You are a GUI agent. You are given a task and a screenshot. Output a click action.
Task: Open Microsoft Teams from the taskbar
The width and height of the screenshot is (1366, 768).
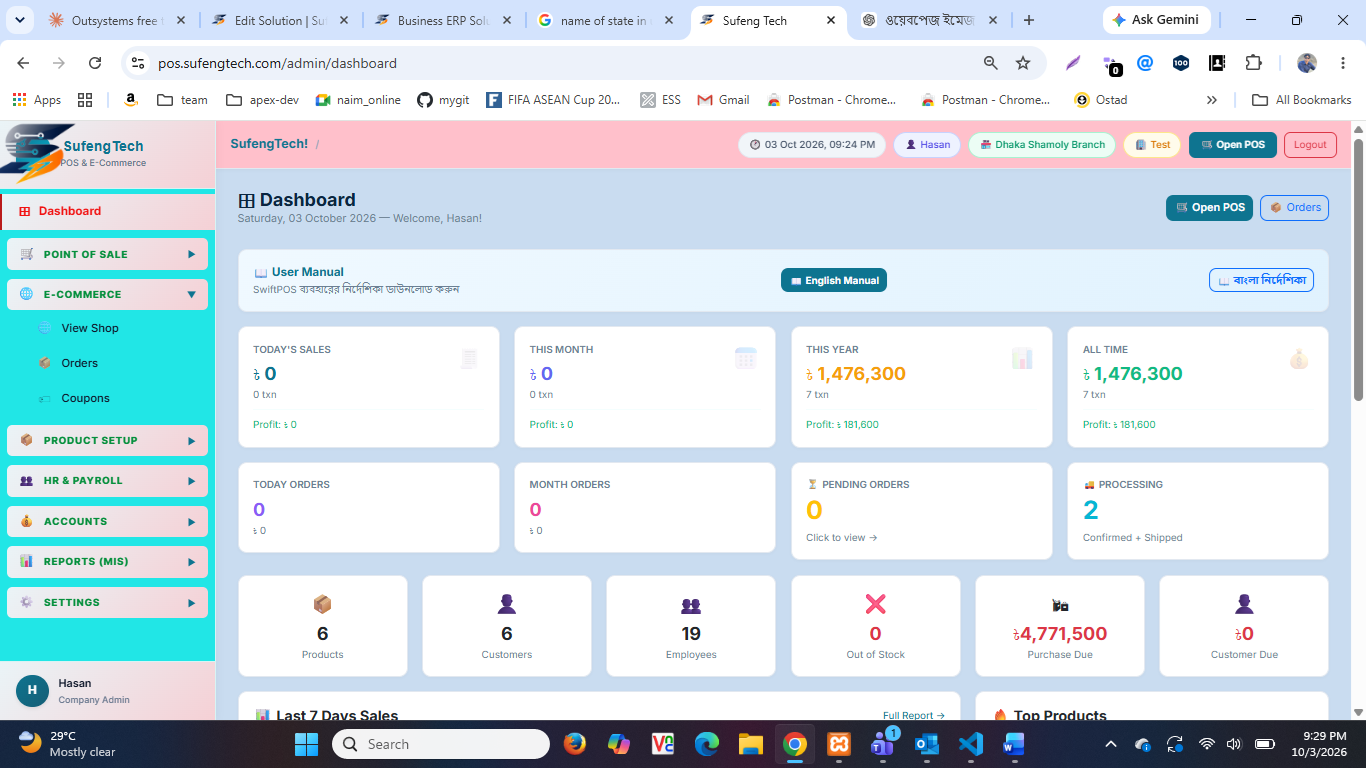(x=882, y=744)
